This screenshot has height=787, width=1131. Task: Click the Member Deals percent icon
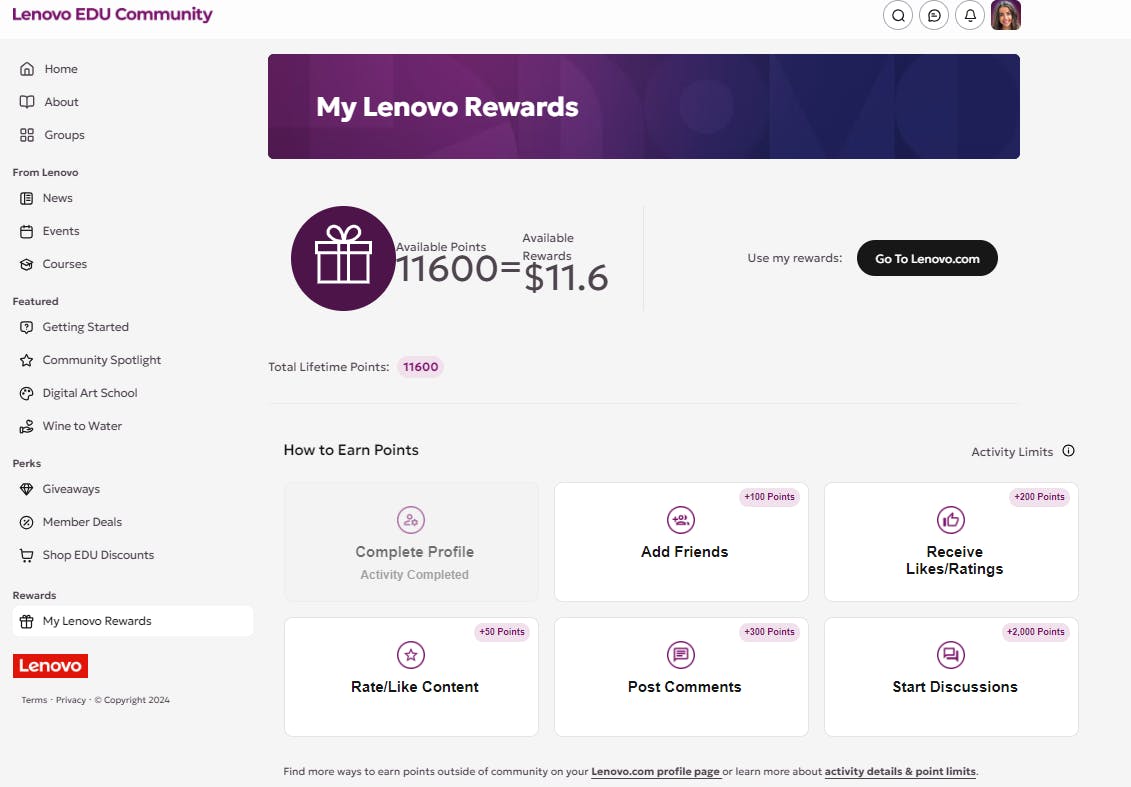coord(27,522)
